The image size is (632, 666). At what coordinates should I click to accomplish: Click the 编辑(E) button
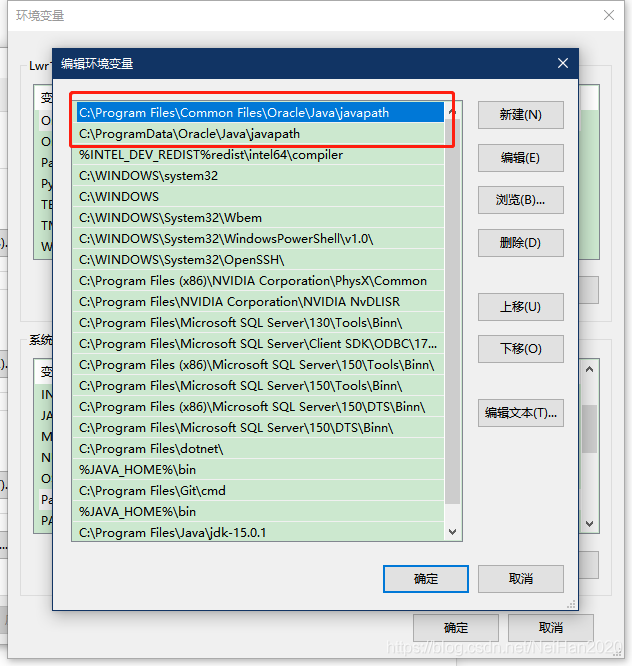(521, 158)
